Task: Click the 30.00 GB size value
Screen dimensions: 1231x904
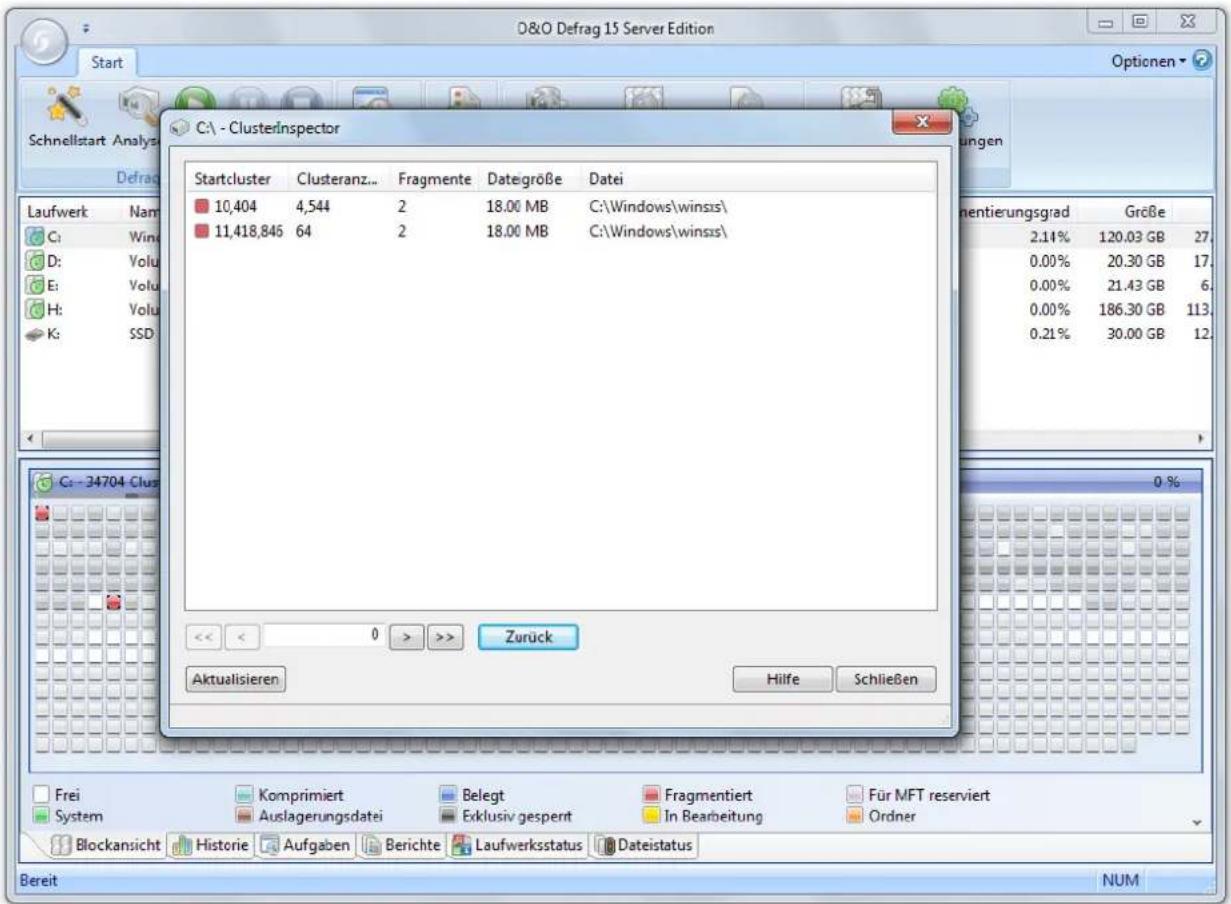Action: 1135,336
